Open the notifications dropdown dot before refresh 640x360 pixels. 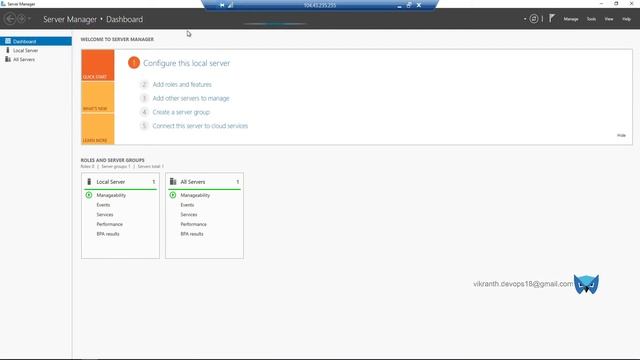tap(525, 19)
